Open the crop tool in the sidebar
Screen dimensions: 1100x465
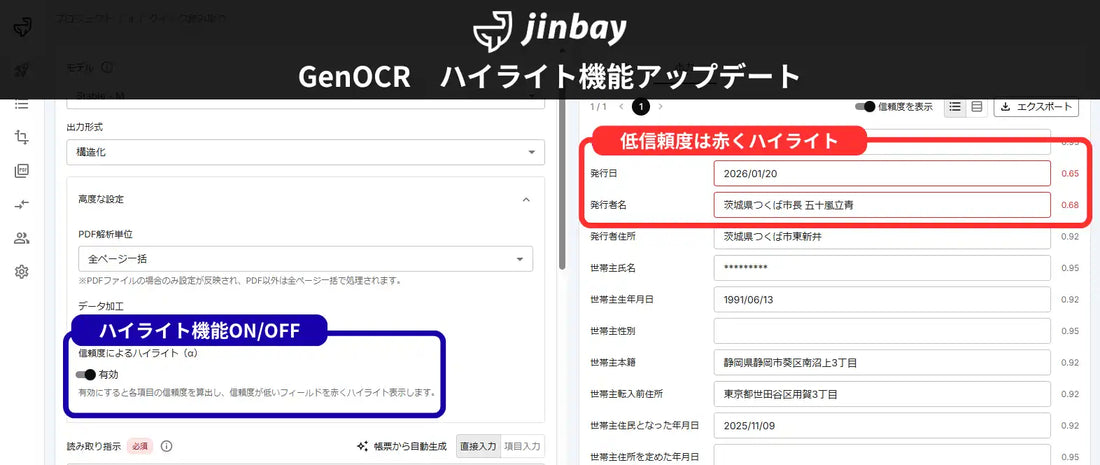[x=22, y=137]
